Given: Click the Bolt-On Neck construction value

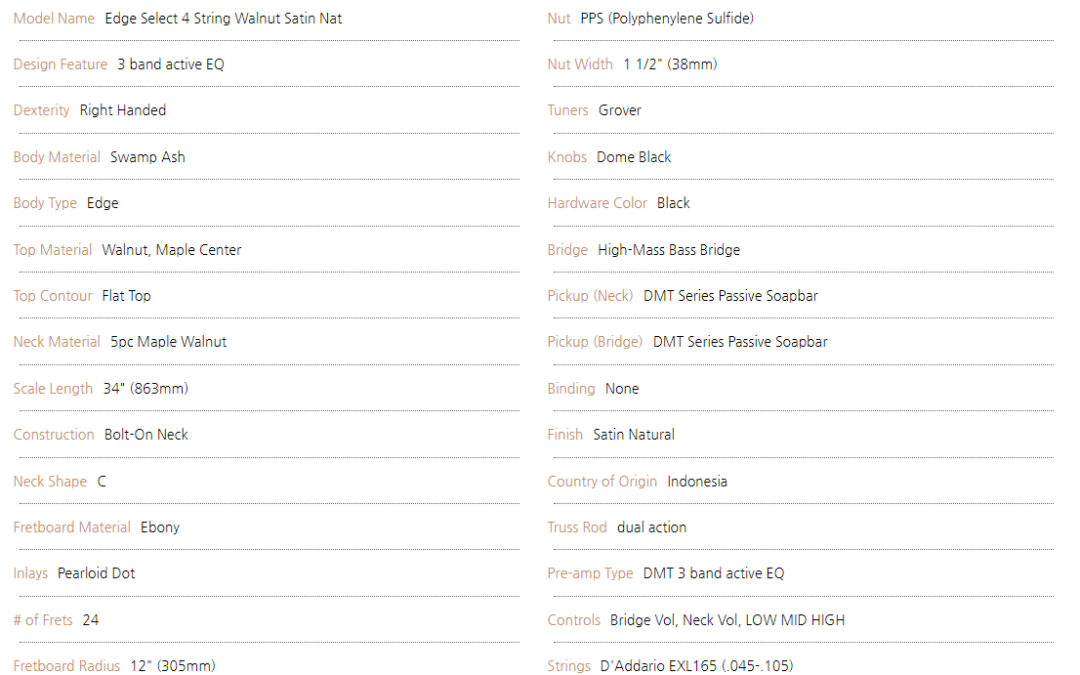Looking at the screenshot, I should [146, 435].
